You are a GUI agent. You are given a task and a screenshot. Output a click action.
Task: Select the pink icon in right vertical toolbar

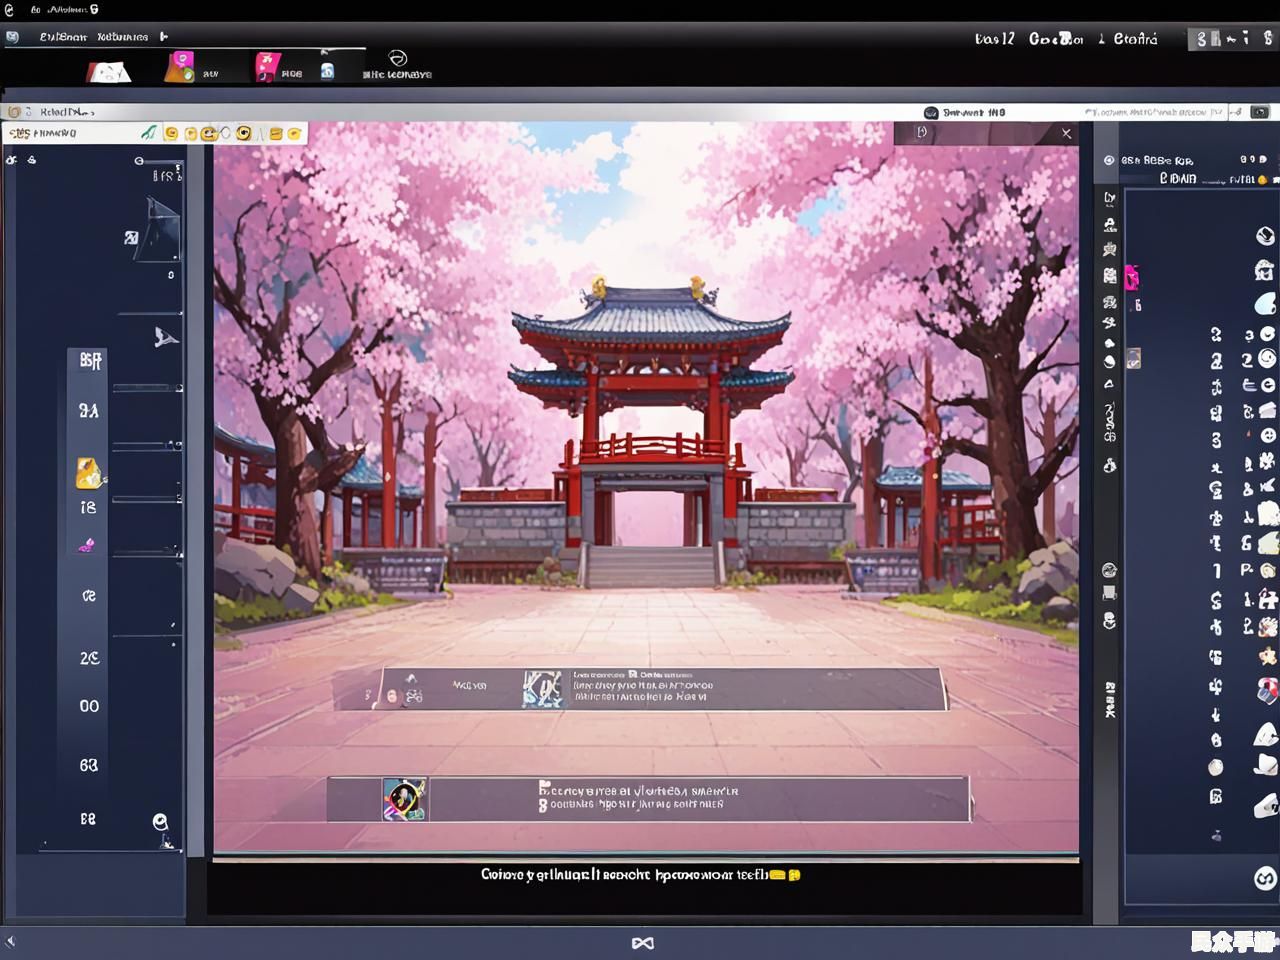(1131, 277)
